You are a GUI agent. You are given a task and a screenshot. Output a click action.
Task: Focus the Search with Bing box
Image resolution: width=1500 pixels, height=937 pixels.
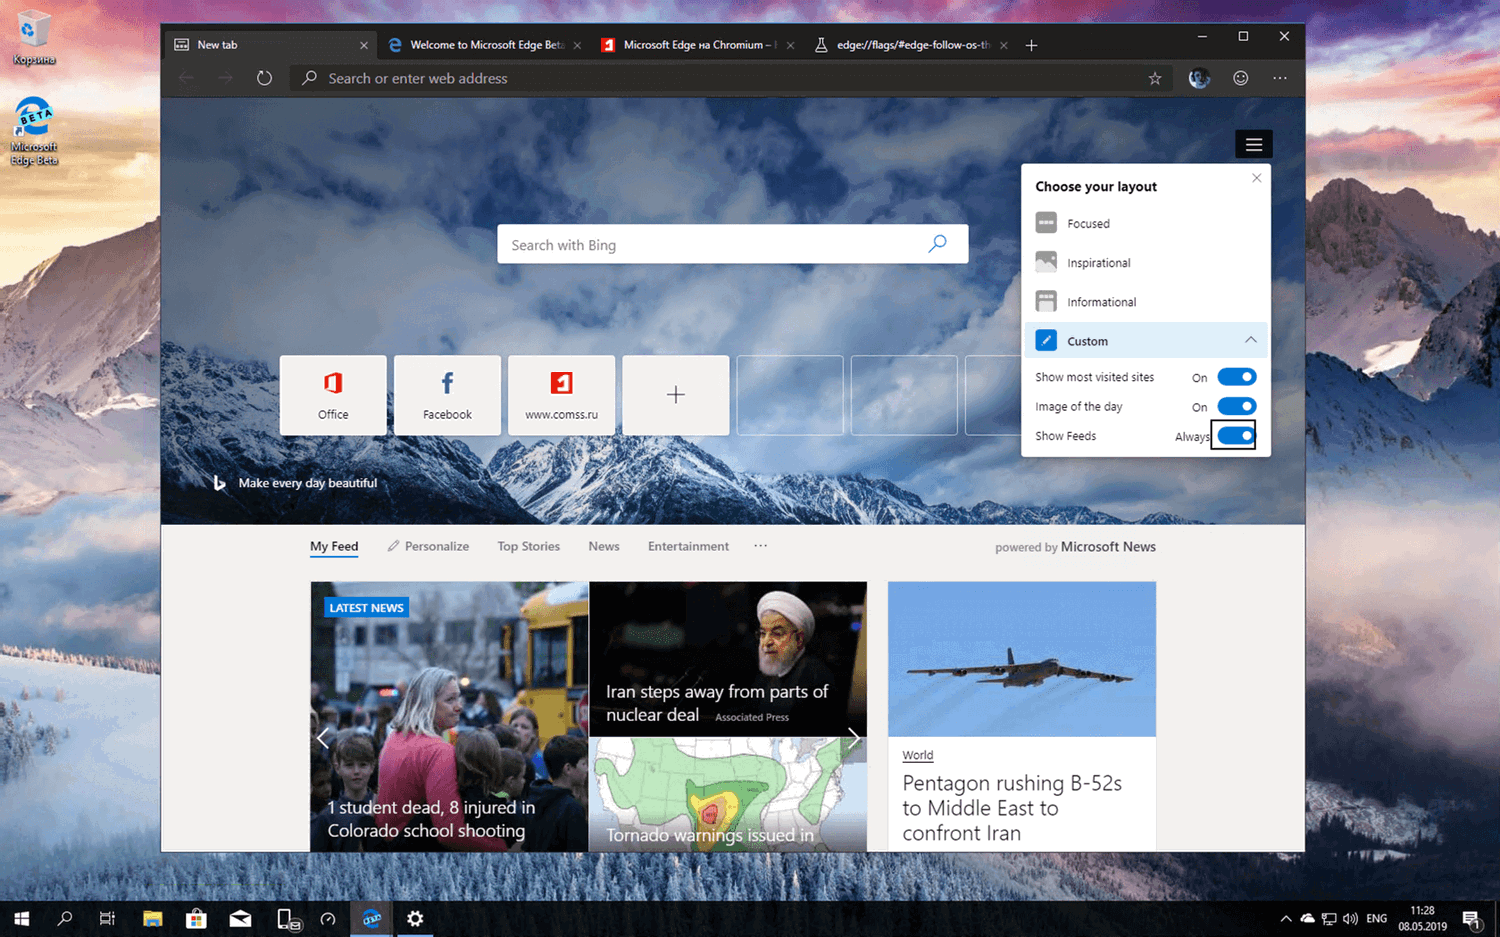click(x=732, y=244)
